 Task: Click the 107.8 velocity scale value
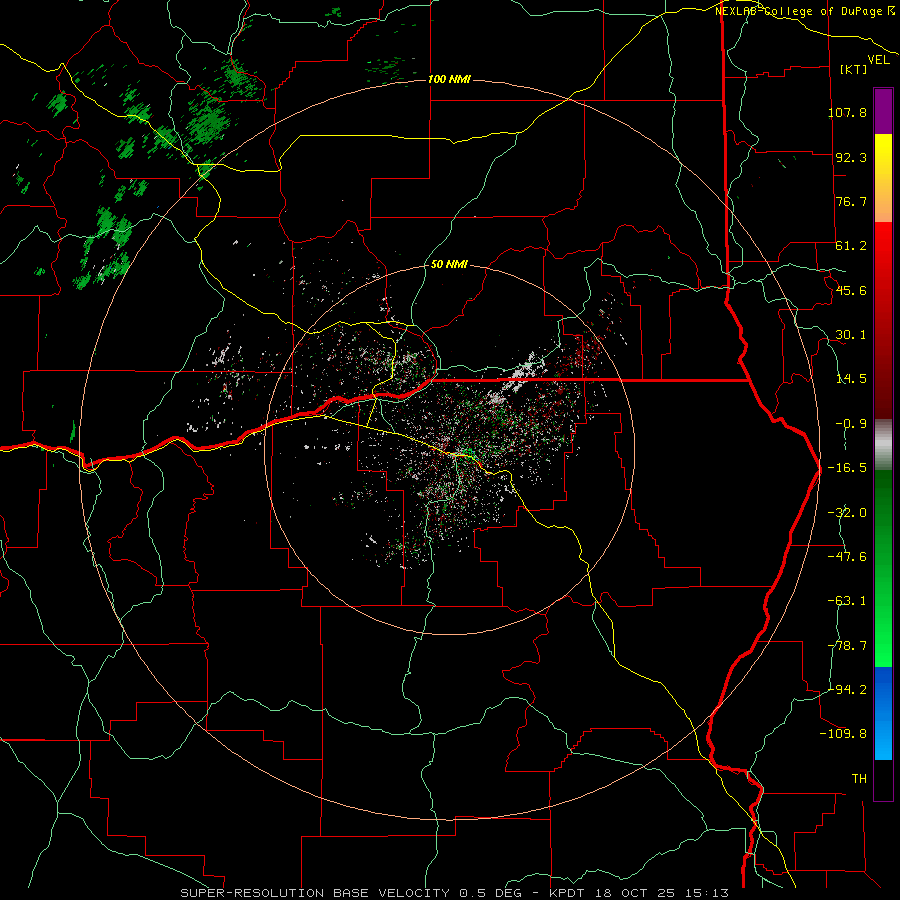click(847, 112)
